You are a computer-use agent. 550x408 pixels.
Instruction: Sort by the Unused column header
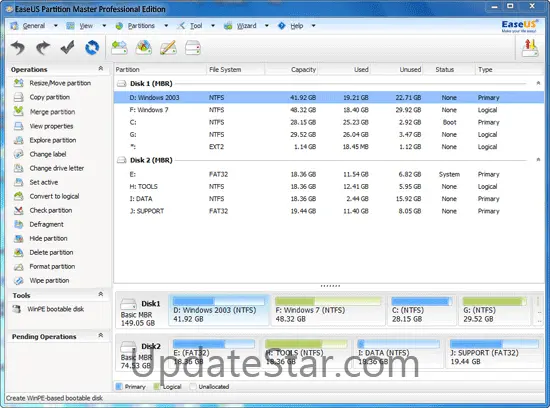397,69
